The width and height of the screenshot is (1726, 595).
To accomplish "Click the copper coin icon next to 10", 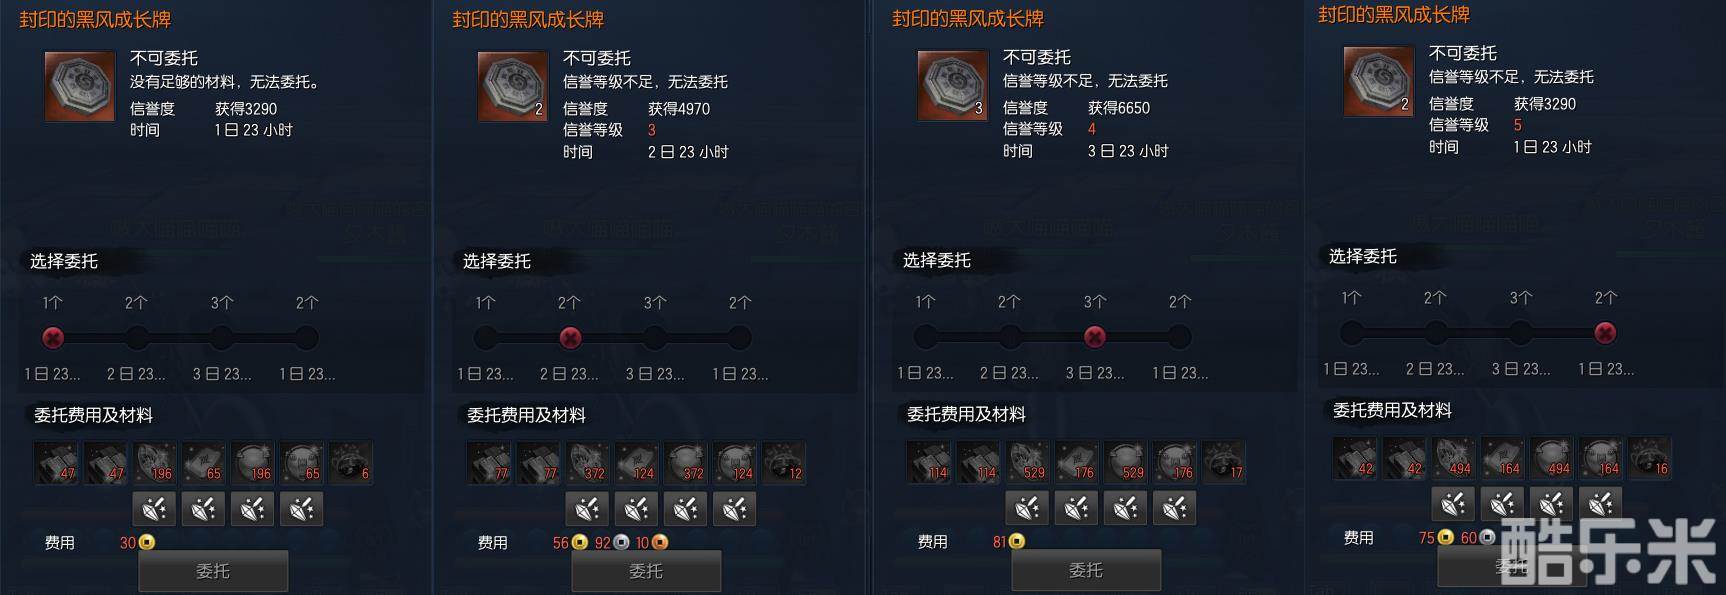I will coord(660,542).
